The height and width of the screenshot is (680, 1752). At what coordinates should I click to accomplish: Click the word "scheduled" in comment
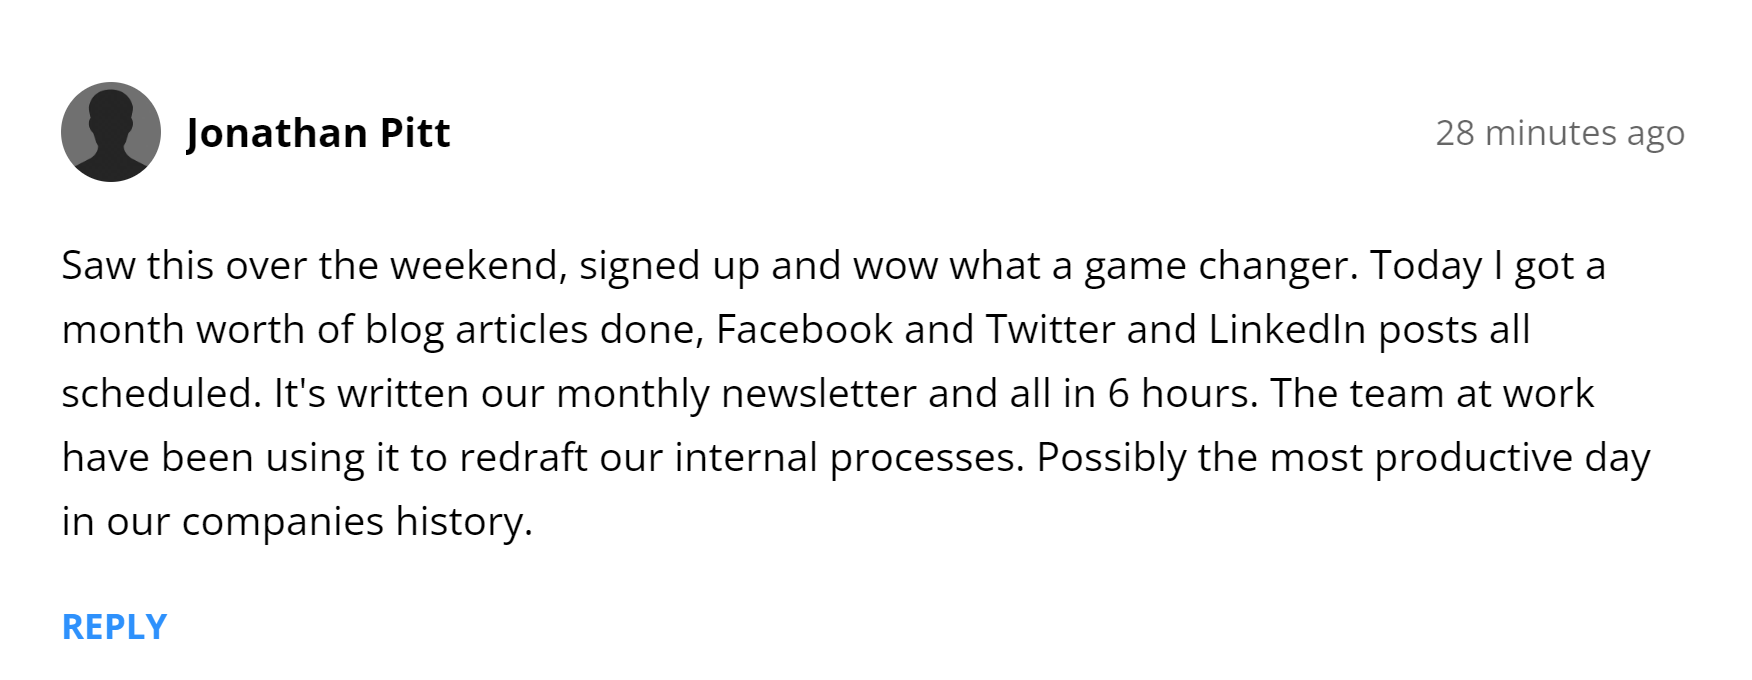160,394
